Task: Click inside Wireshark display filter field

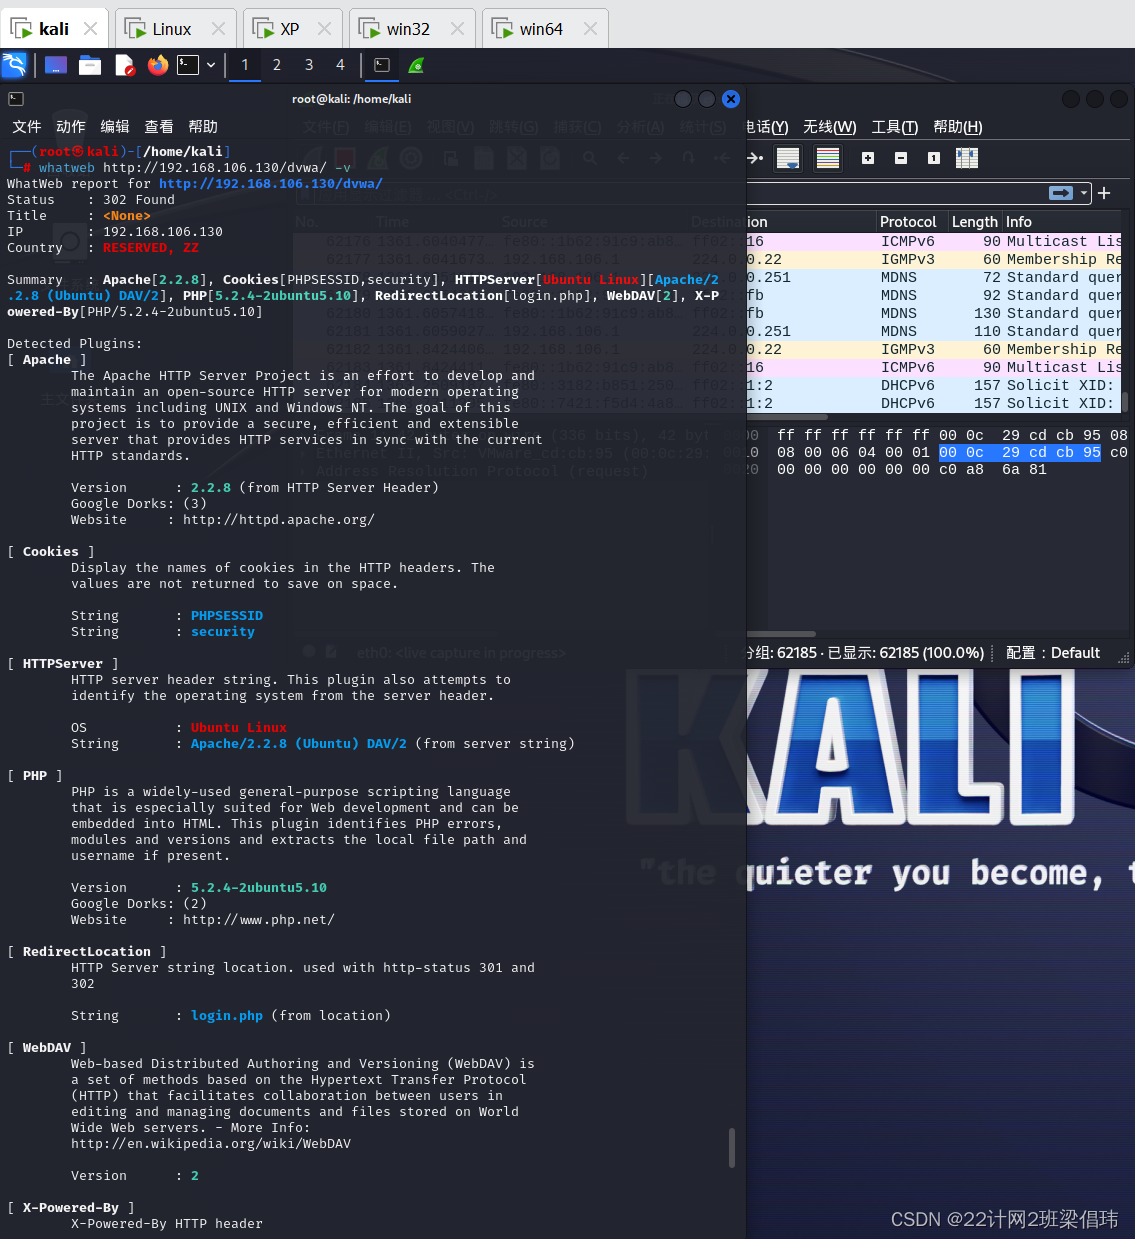Action: [x=895, y=193]
